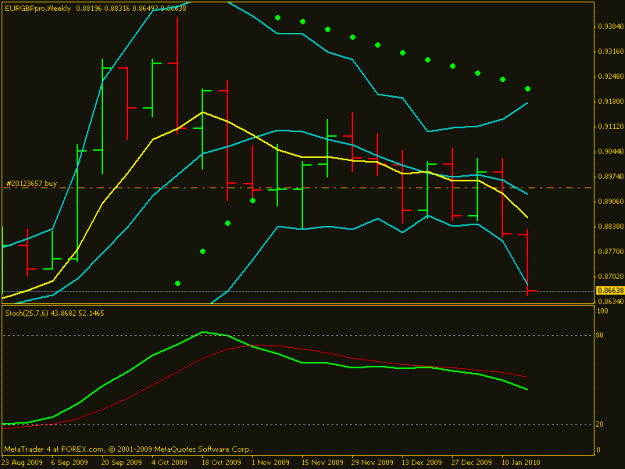Click price axis label 0.89740
625x469 pixels.
click(x=610, y=177)
